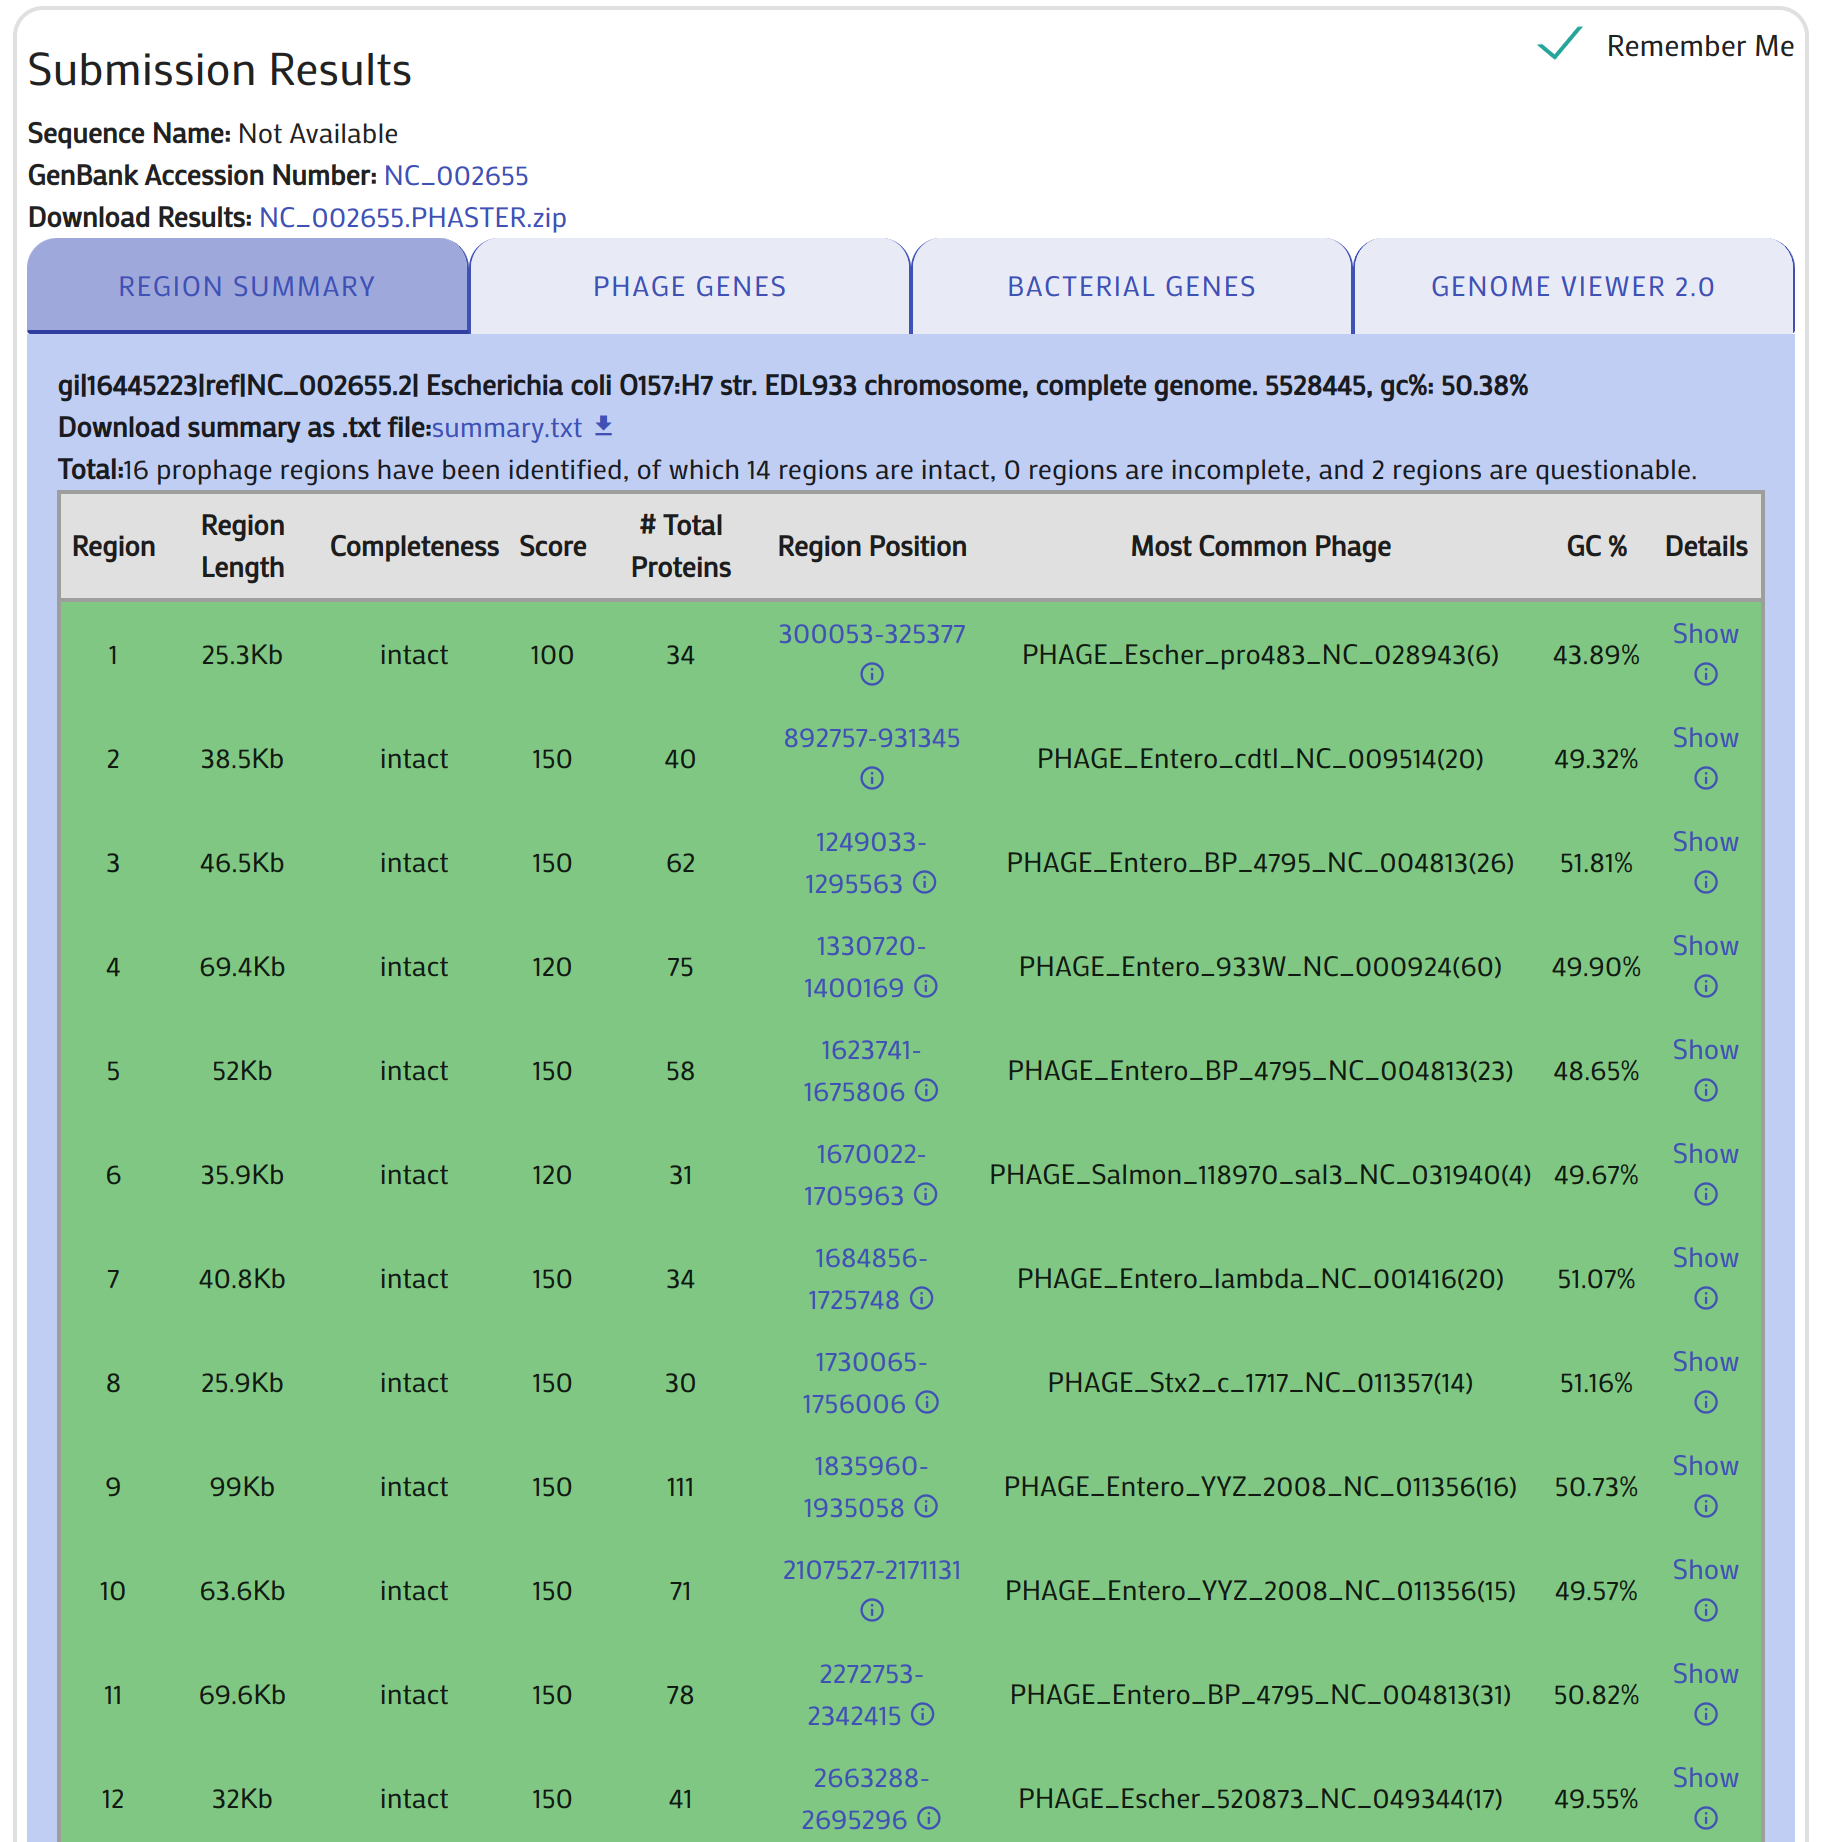Click info icon under Show for region 1
Screen dimensions: 1824x1842
click(x=1705, y=675)
